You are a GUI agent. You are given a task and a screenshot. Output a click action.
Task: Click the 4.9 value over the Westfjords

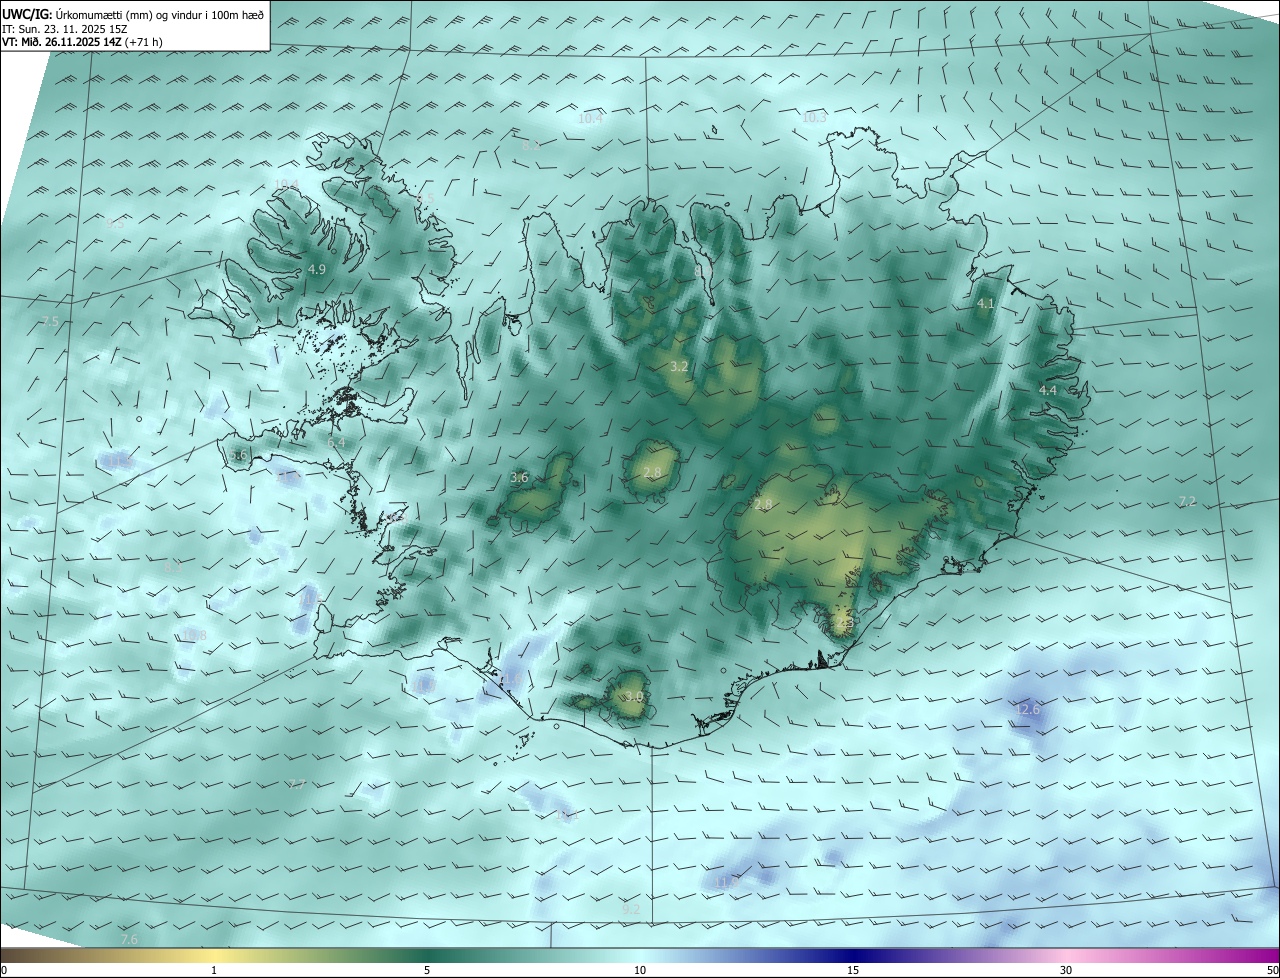click(x=317, y=270)
